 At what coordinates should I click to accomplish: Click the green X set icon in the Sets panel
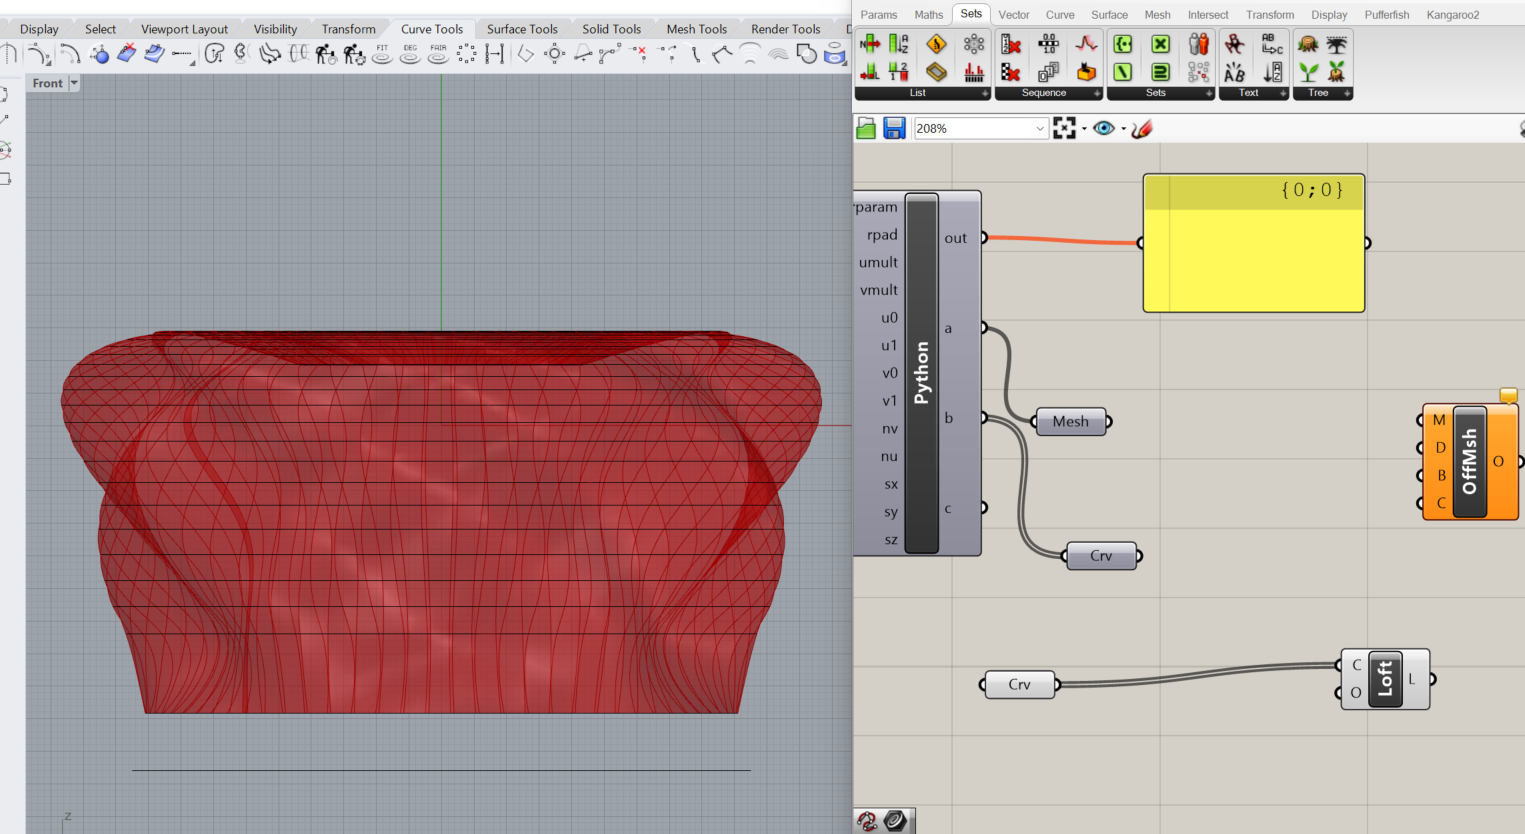click(1160, 44)
